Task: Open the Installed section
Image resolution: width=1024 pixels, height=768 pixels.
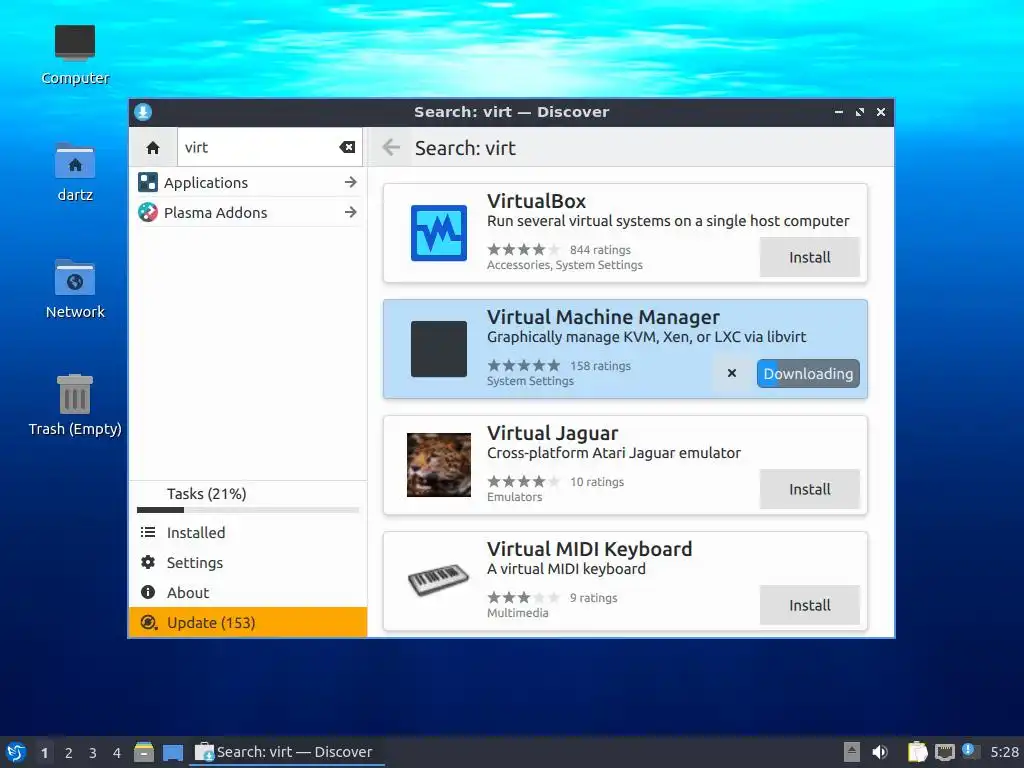Action: [x=248, y=532]
